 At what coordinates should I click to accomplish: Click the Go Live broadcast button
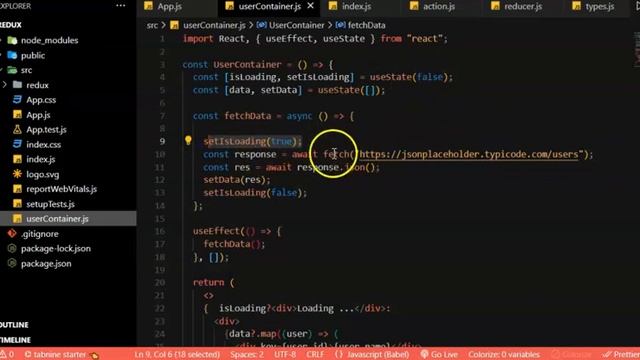tap(439, 354)
